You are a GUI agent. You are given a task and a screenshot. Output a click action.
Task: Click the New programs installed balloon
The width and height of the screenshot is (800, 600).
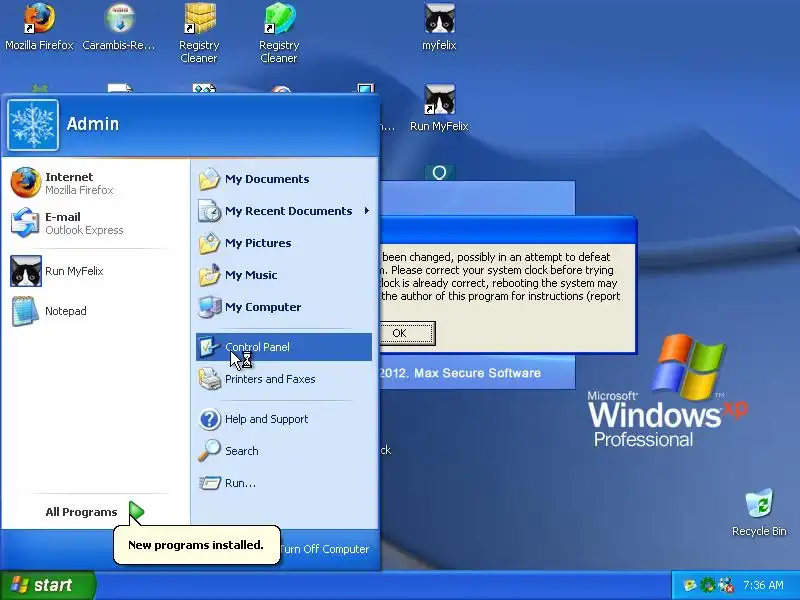tap(196, 545)
